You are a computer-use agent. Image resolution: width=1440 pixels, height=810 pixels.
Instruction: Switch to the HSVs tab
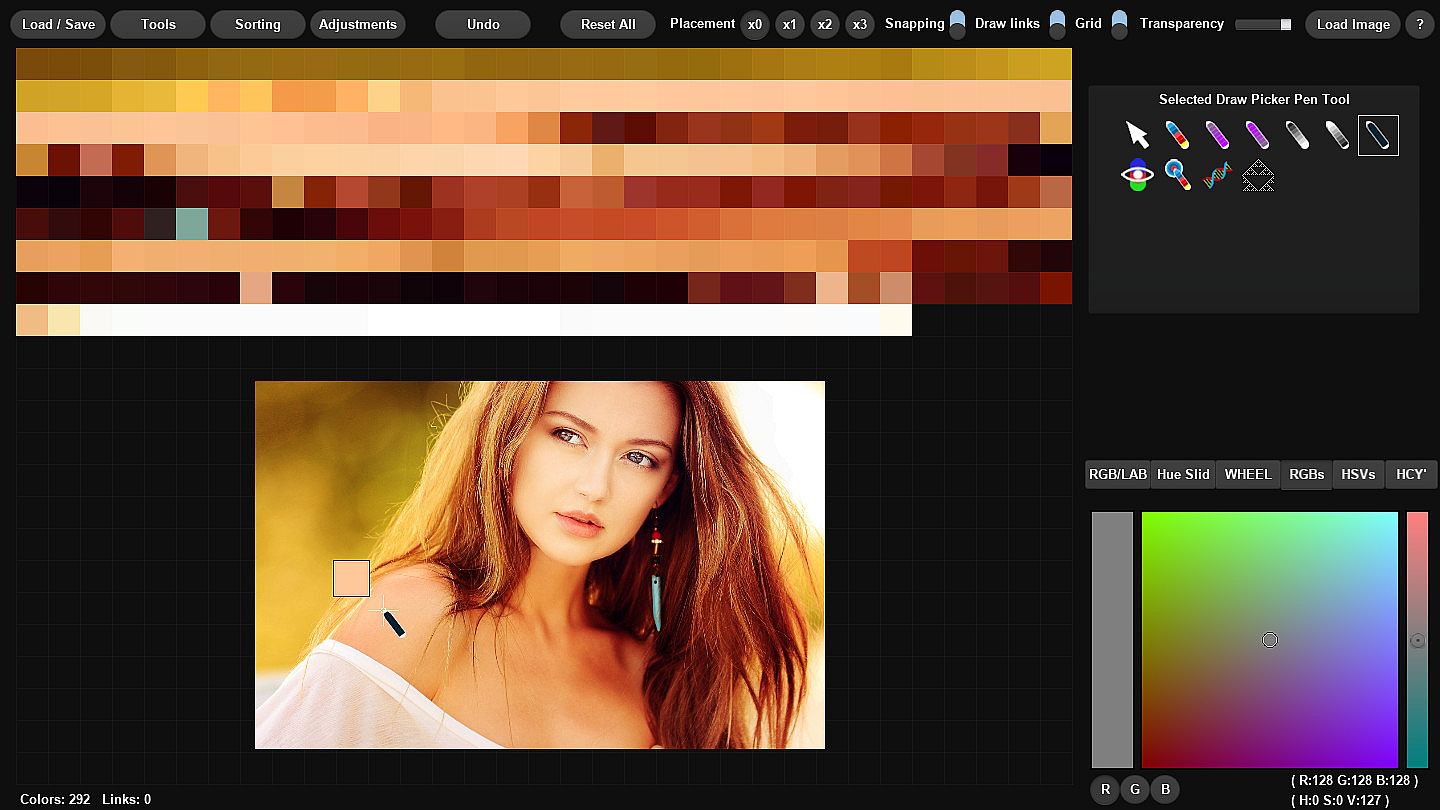pos(1358,474)
